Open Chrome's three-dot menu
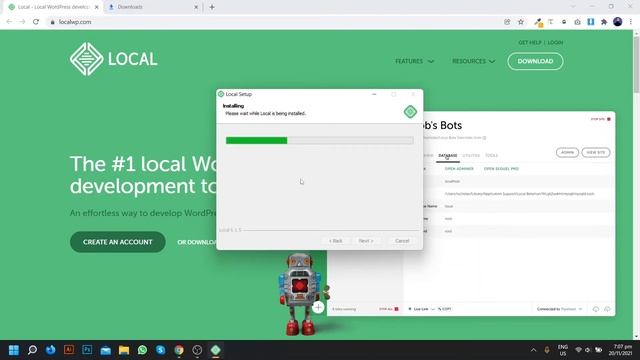The image size is (640, 360). coord(631,22)
